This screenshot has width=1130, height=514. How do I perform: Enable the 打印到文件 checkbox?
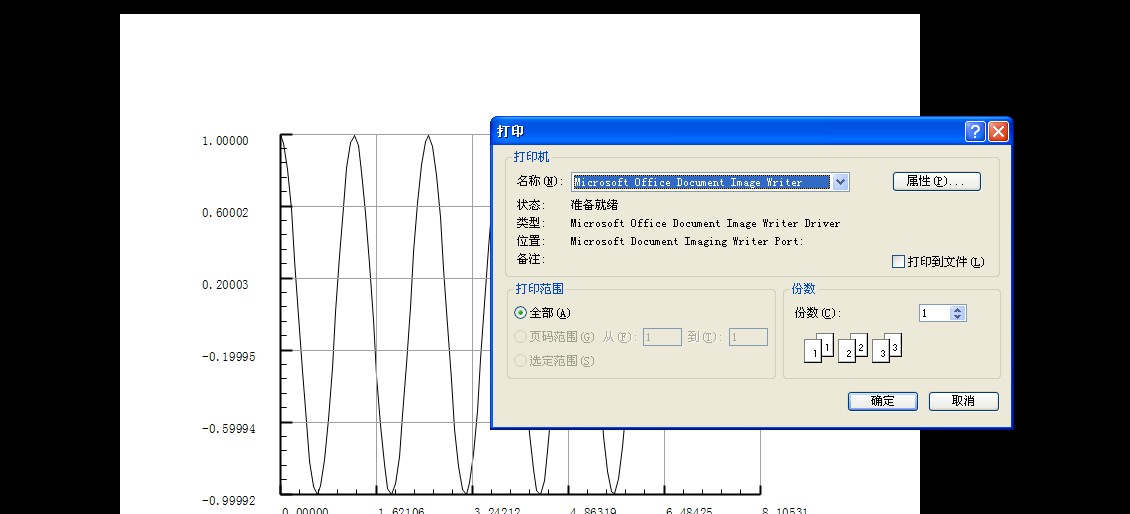tap(898, 262)
